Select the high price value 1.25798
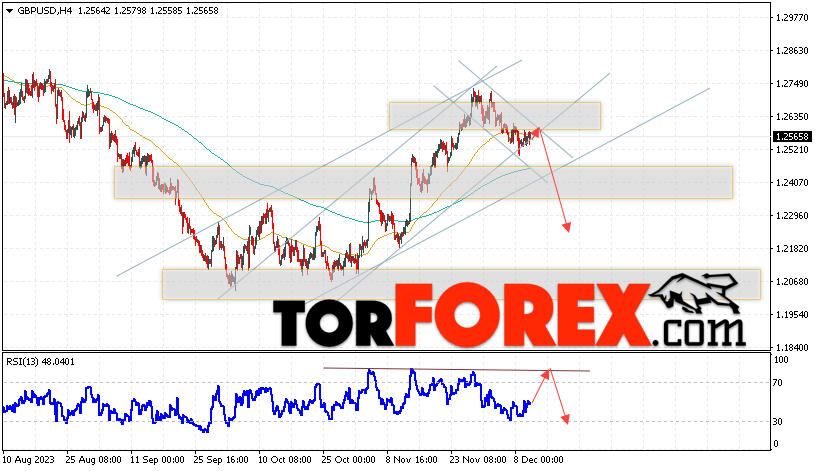 [130, 11]
